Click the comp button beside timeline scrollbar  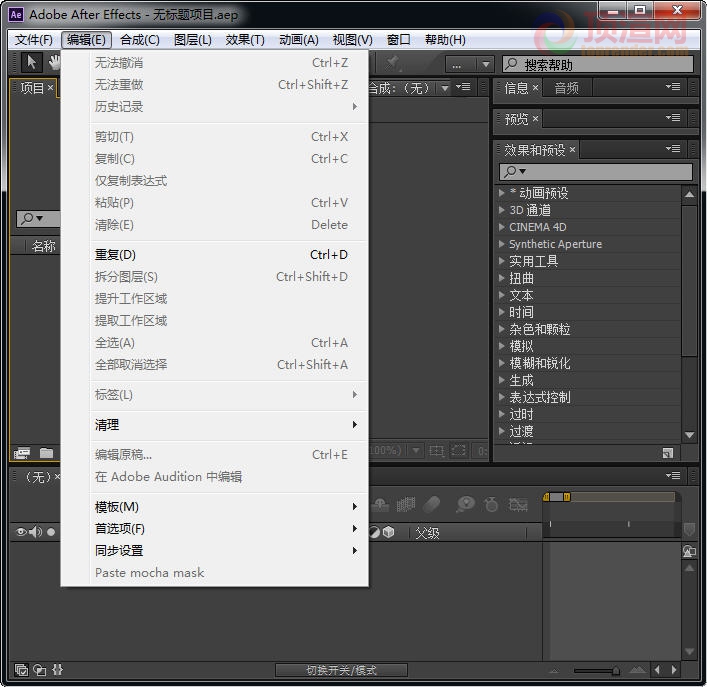[689, 551]
